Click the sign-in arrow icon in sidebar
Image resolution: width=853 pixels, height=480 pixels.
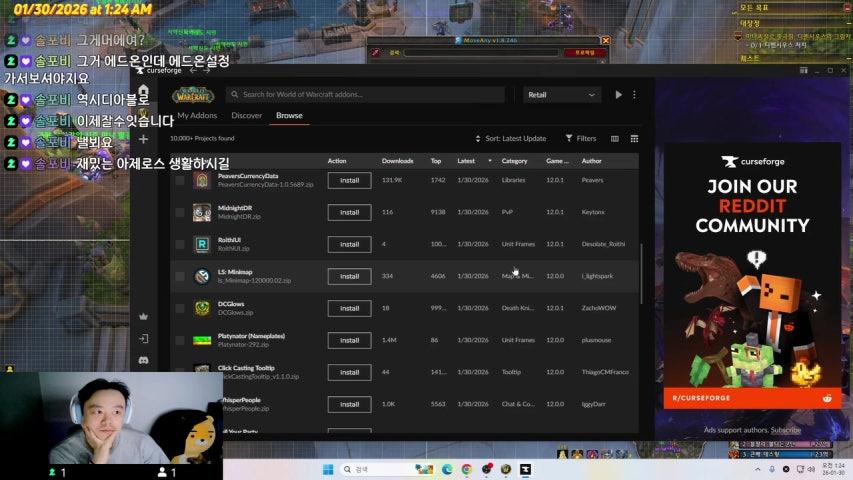(x=144, y=339)
